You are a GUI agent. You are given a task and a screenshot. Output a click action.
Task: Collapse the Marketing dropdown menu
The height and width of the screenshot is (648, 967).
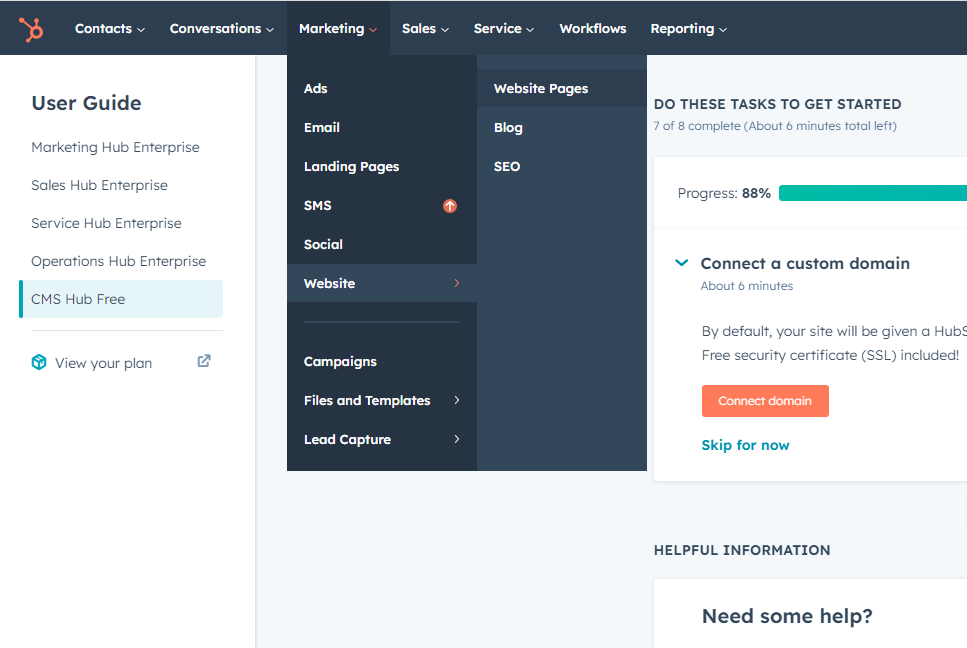coord(338,29)
